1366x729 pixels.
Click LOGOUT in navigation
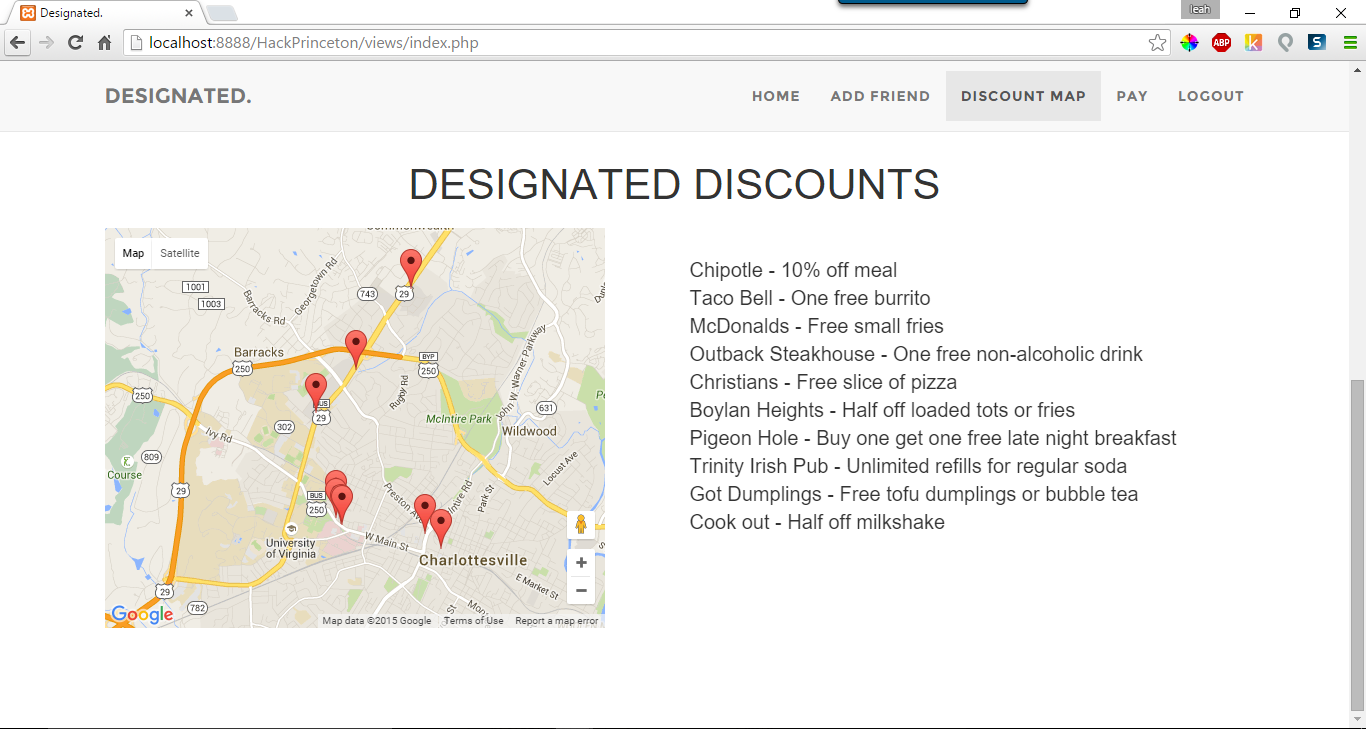point(1211,96)
